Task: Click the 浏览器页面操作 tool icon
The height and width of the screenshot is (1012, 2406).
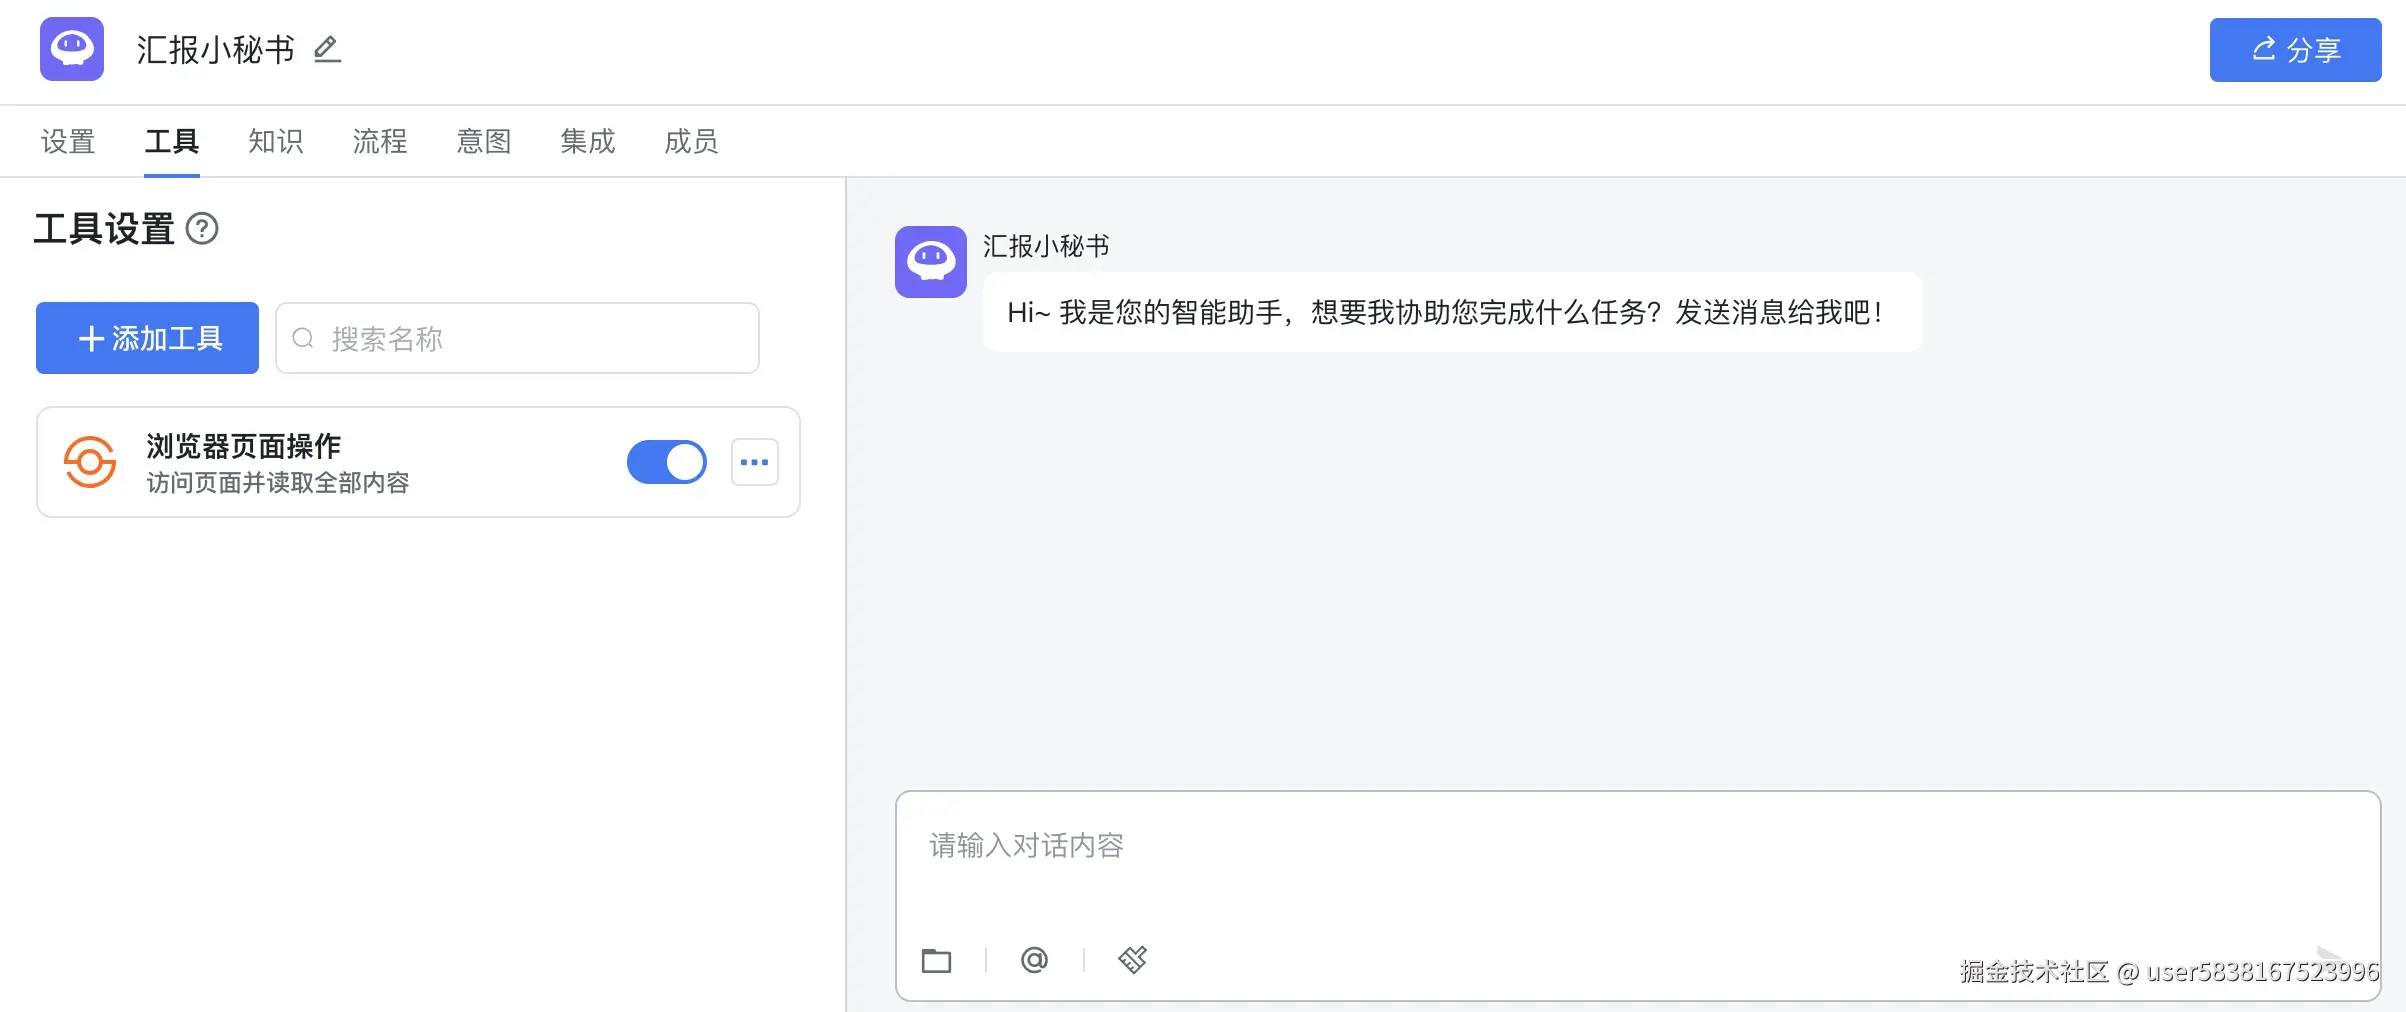Action: pos(89,462)
